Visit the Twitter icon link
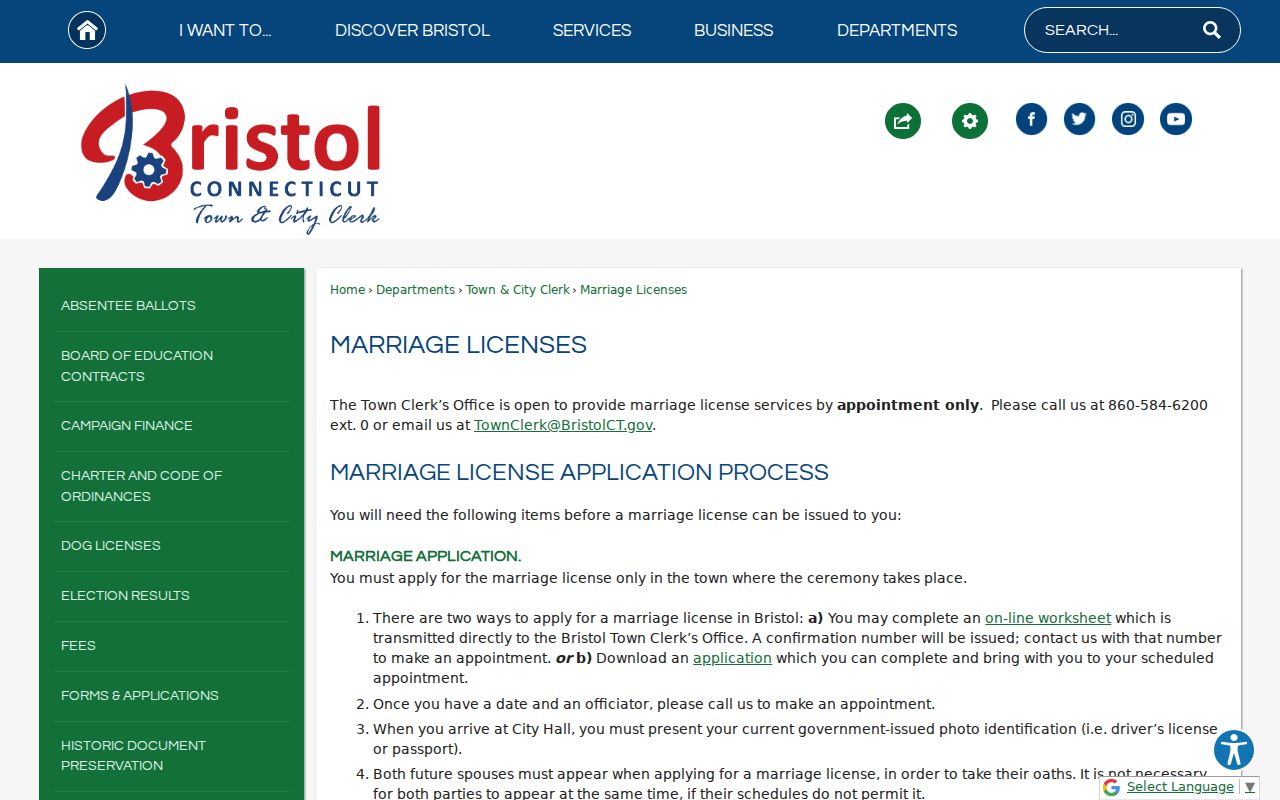 coord(1079,119)
